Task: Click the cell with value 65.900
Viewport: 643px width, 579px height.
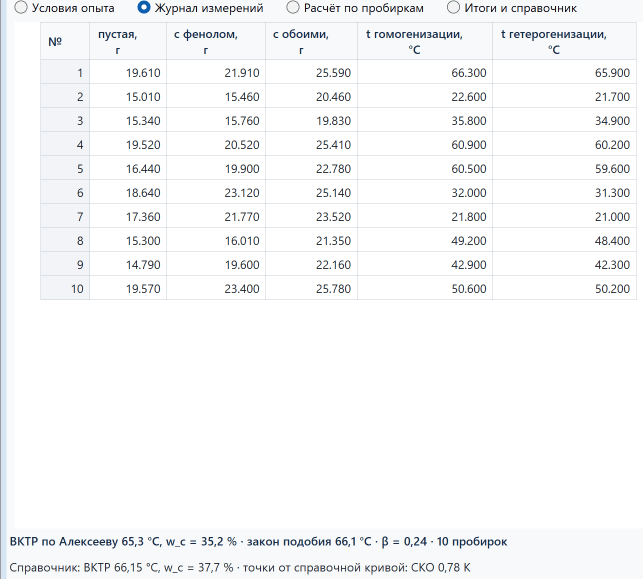Action: [564, 73]
